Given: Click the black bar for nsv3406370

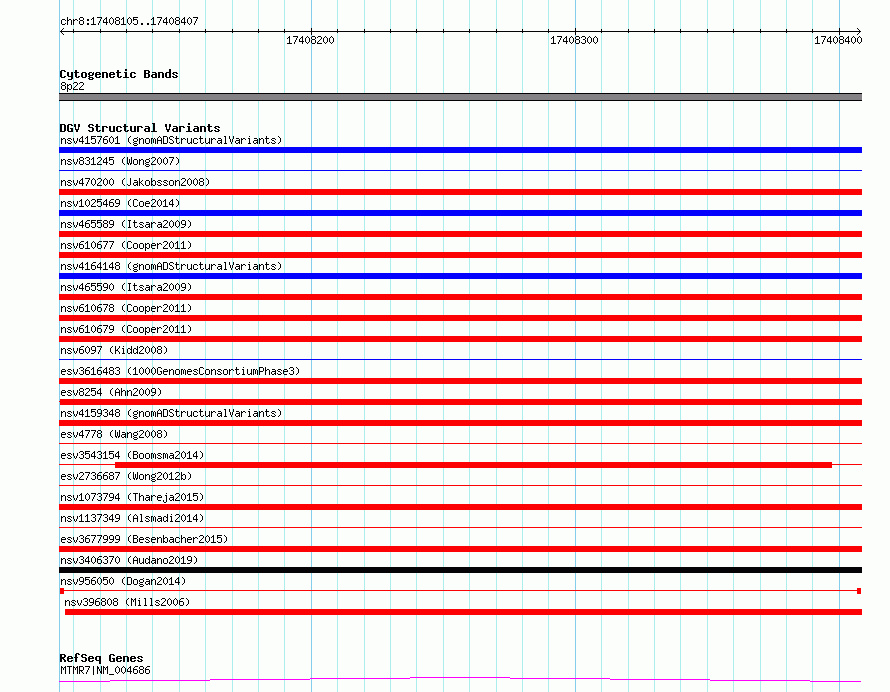Looking at the screenshot, I should (x=460, y=570).
